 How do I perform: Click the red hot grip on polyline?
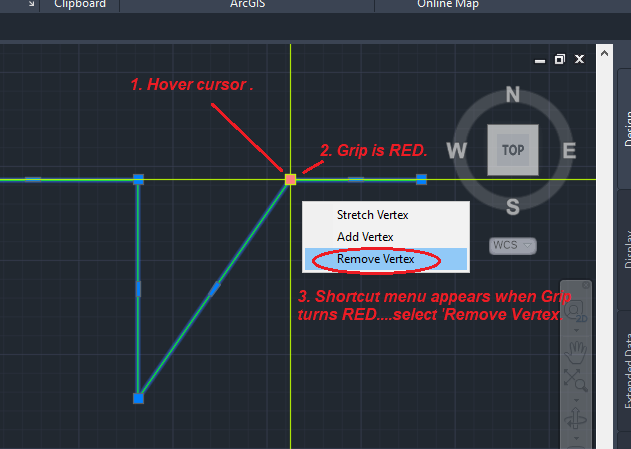click(291, 179)
